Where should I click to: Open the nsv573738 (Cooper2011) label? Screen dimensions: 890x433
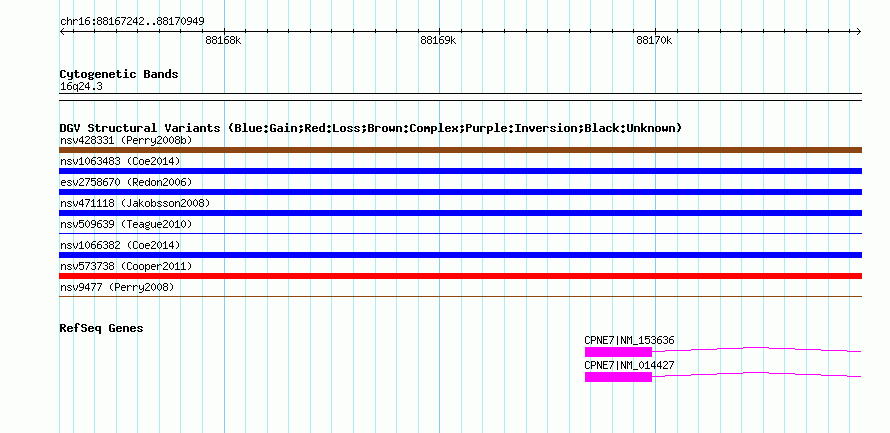pos(126,266)
